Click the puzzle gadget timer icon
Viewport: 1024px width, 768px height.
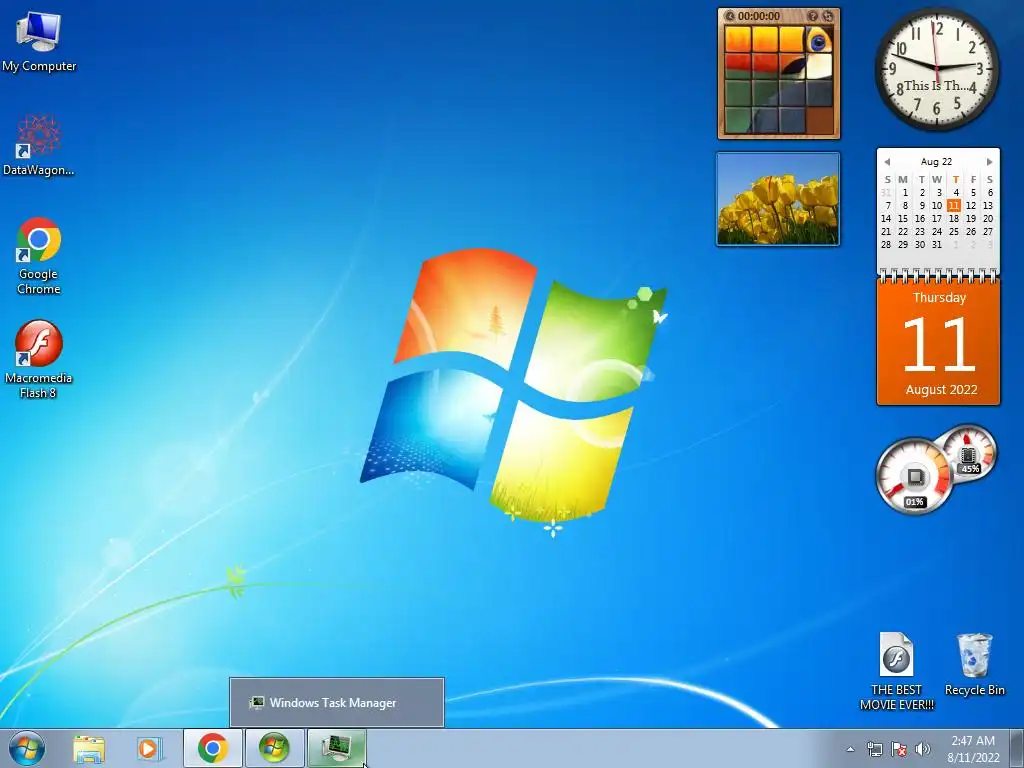click(x=730, y=16)
